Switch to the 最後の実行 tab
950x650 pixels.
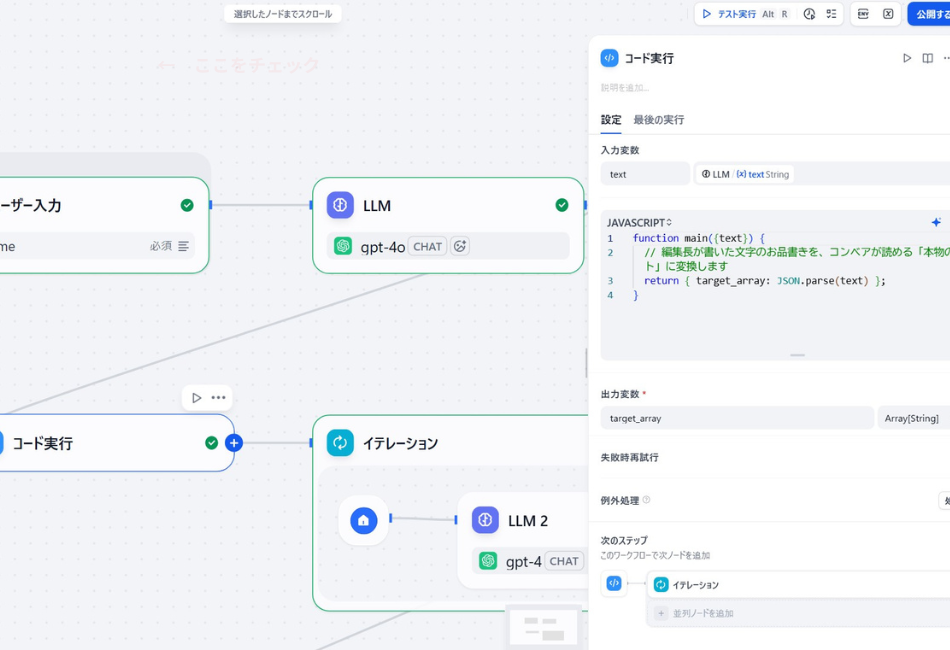point(658,120)
